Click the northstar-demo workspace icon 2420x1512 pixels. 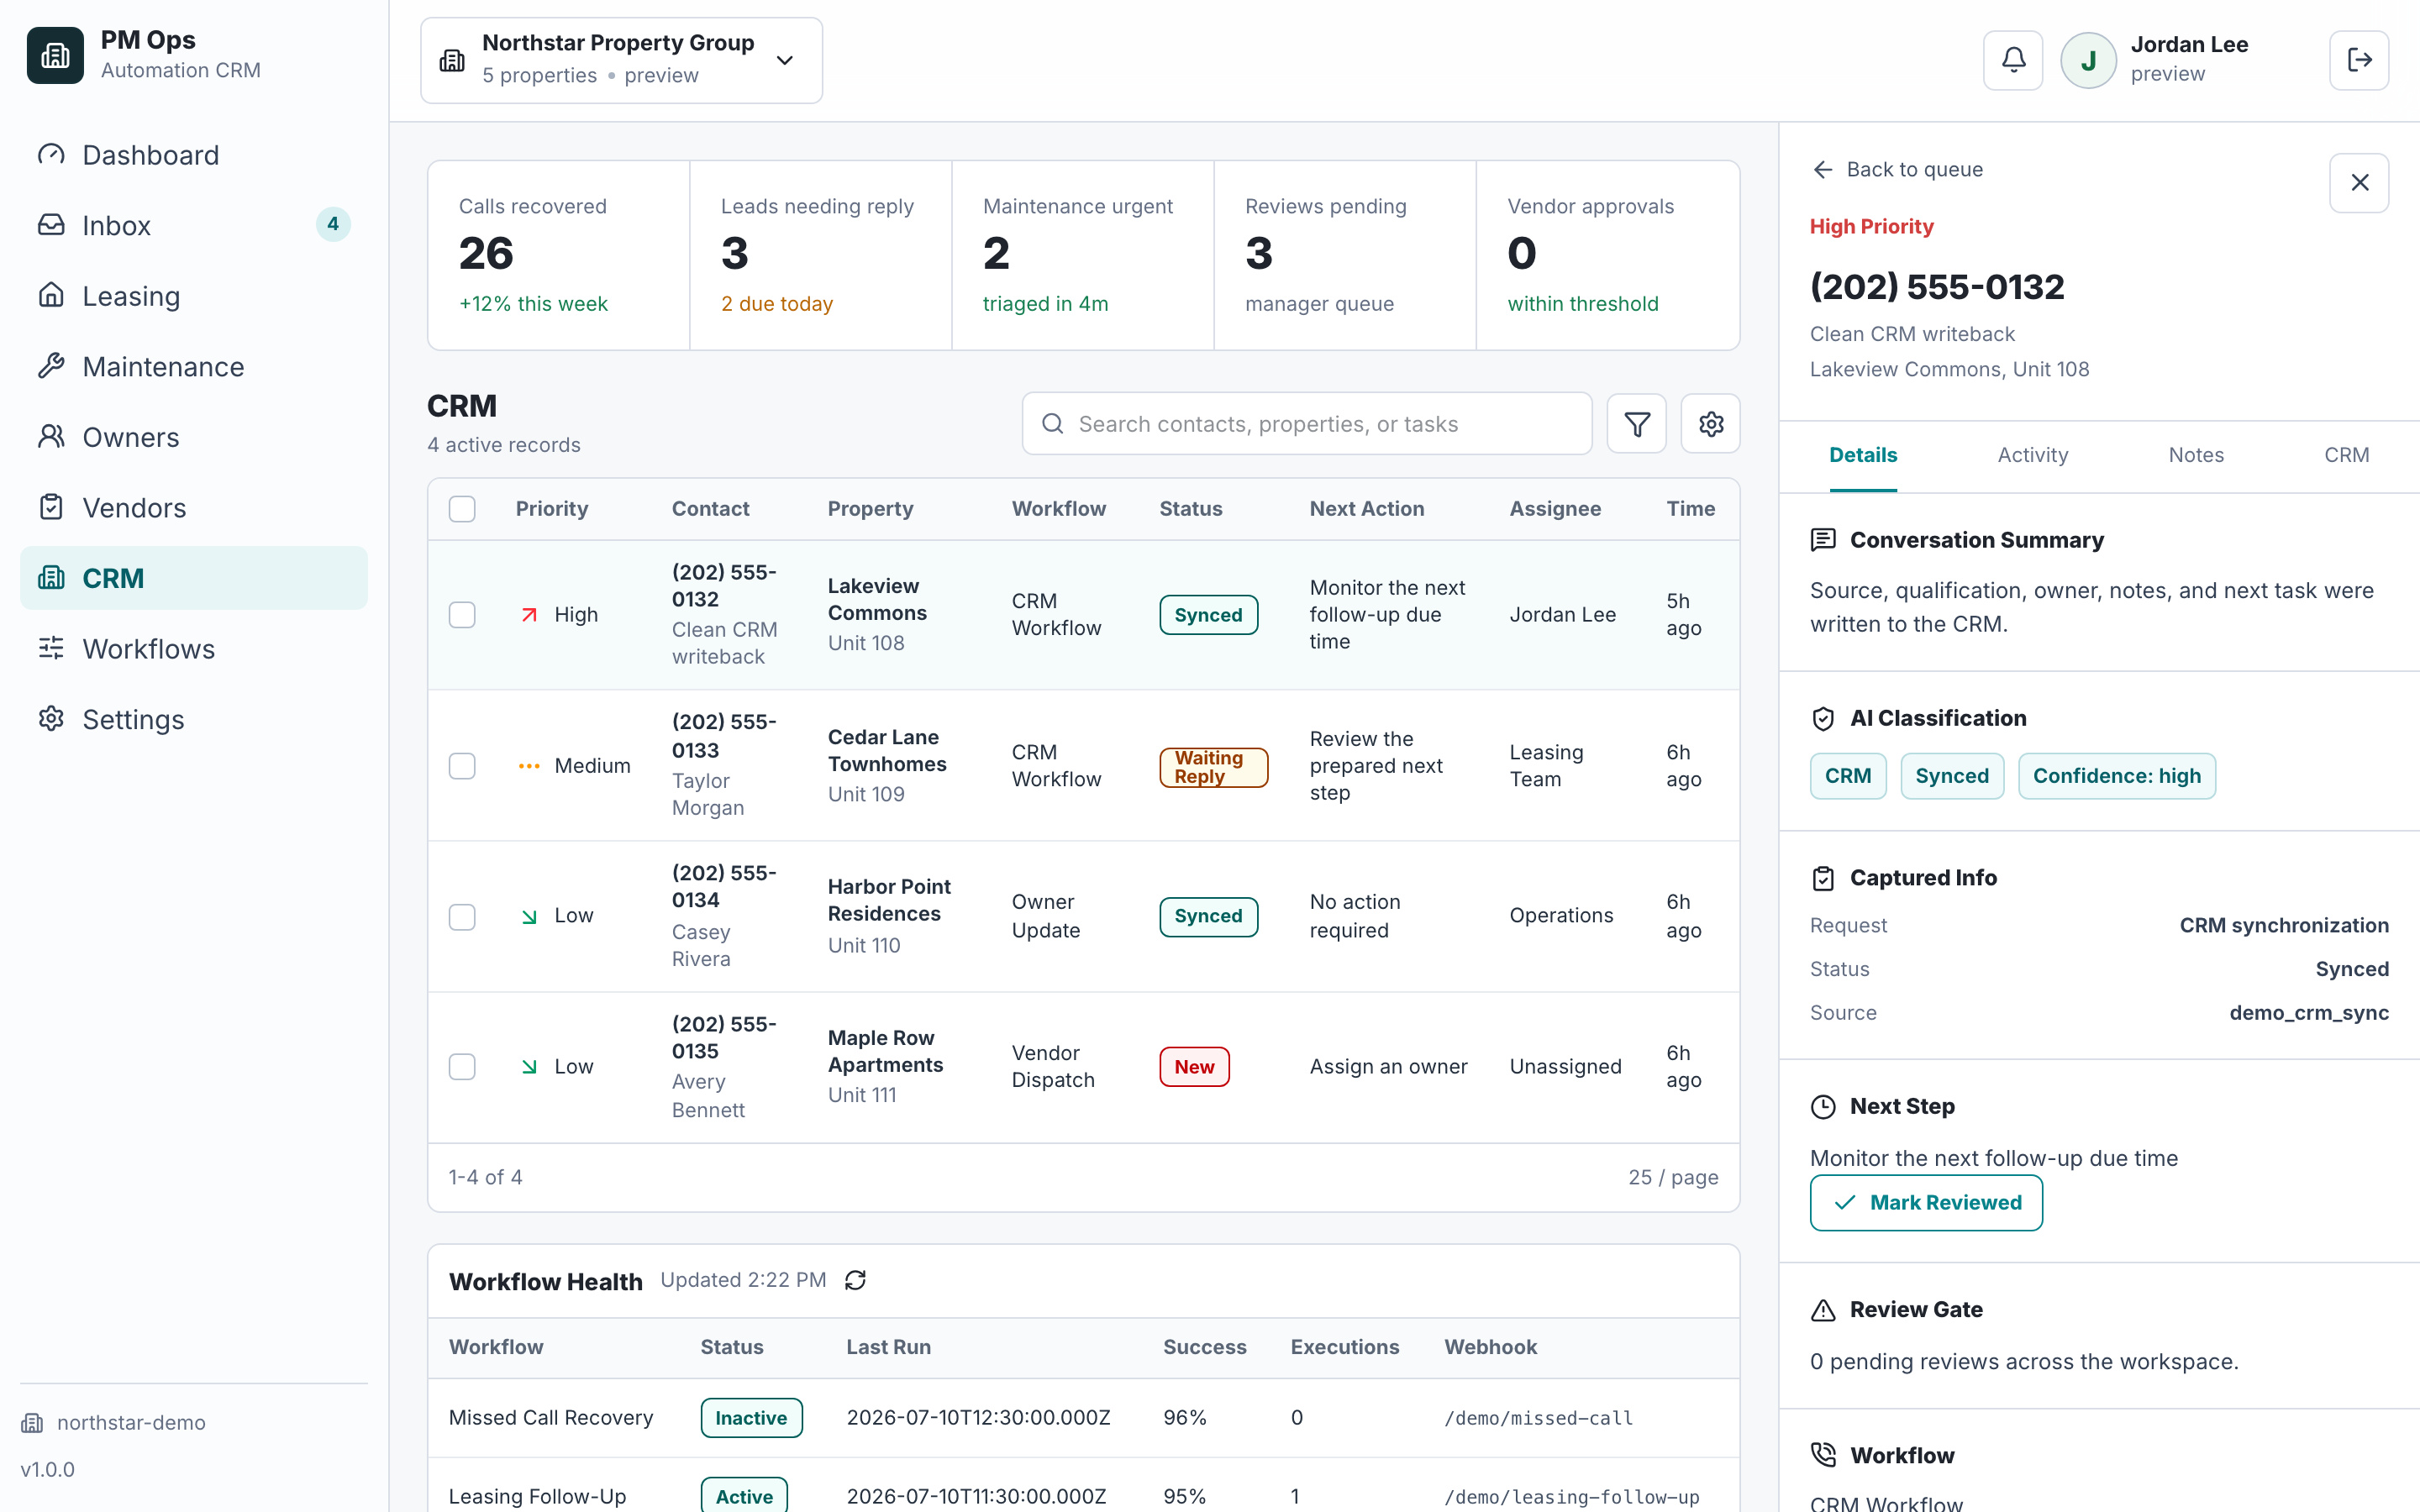point(33,1423)
